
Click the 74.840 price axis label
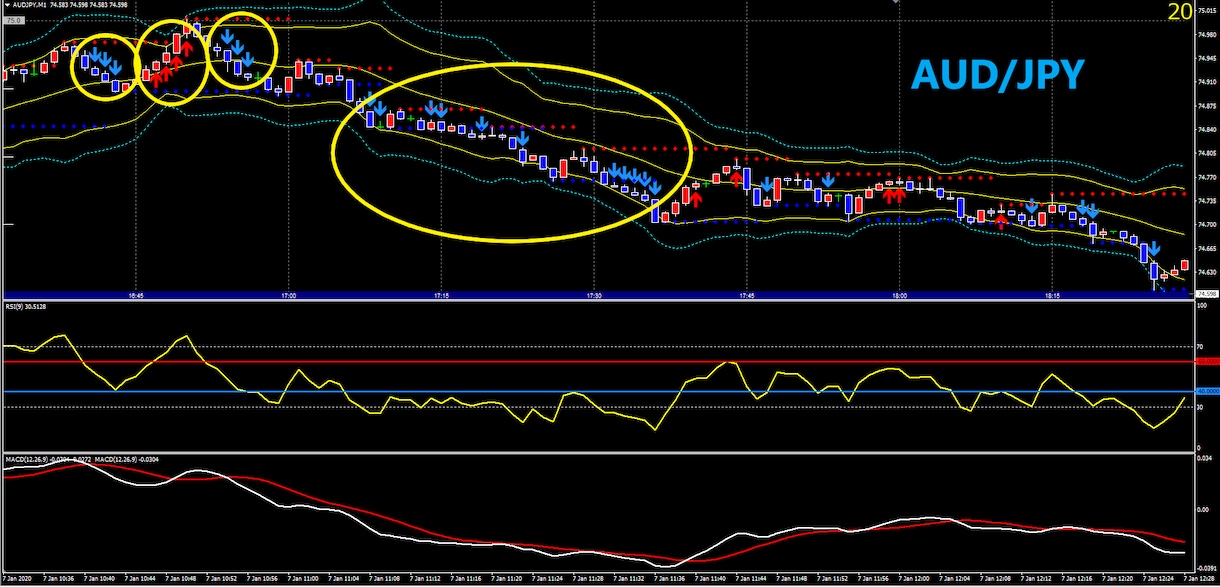[1207, 130]
